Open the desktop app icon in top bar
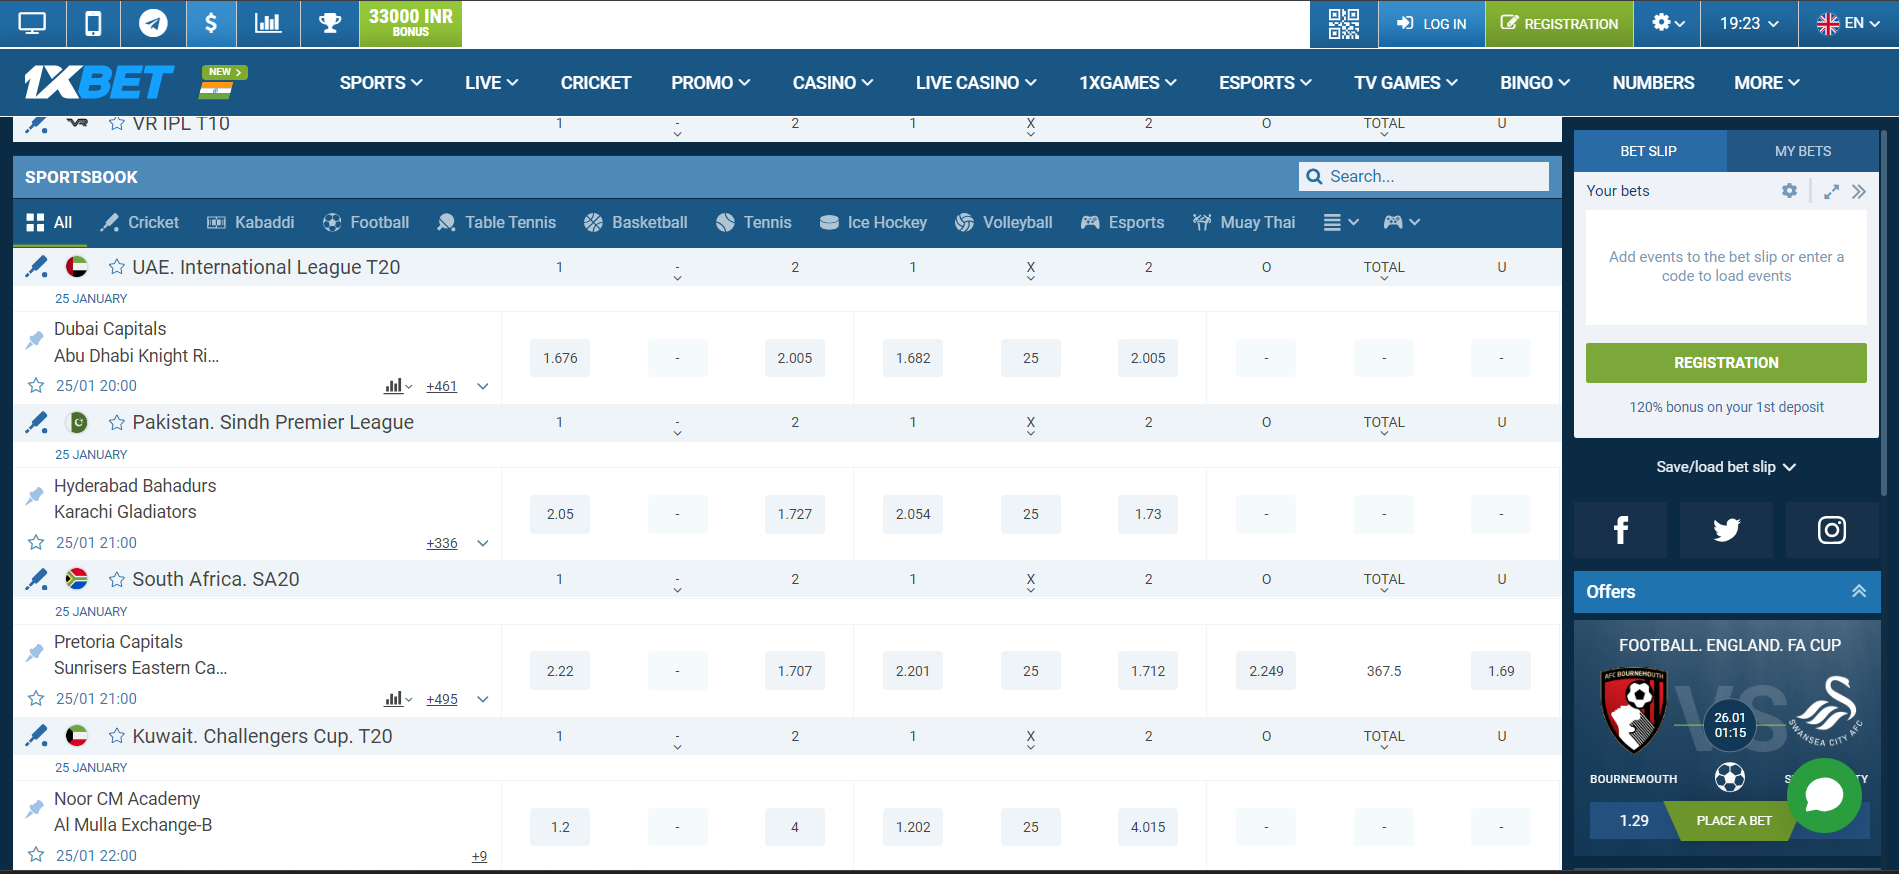 (x=32, y=23)
